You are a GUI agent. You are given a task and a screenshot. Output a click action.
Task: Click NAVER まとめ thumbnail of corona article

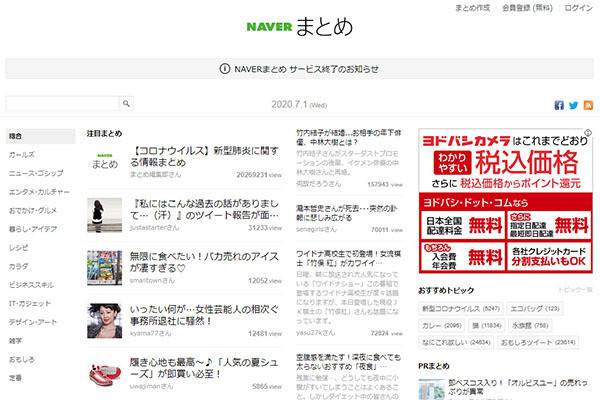click(104, 162)
